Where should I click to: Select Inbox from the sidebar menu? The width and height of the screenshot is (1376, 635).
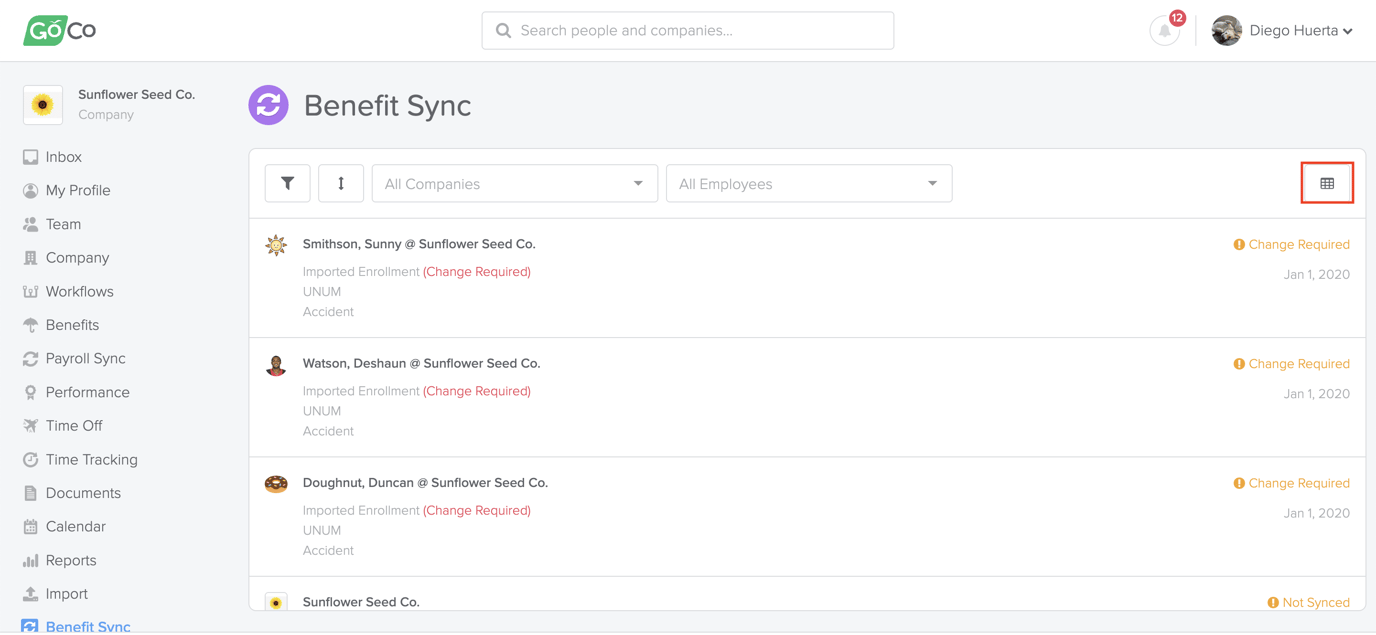pos(64,156)
